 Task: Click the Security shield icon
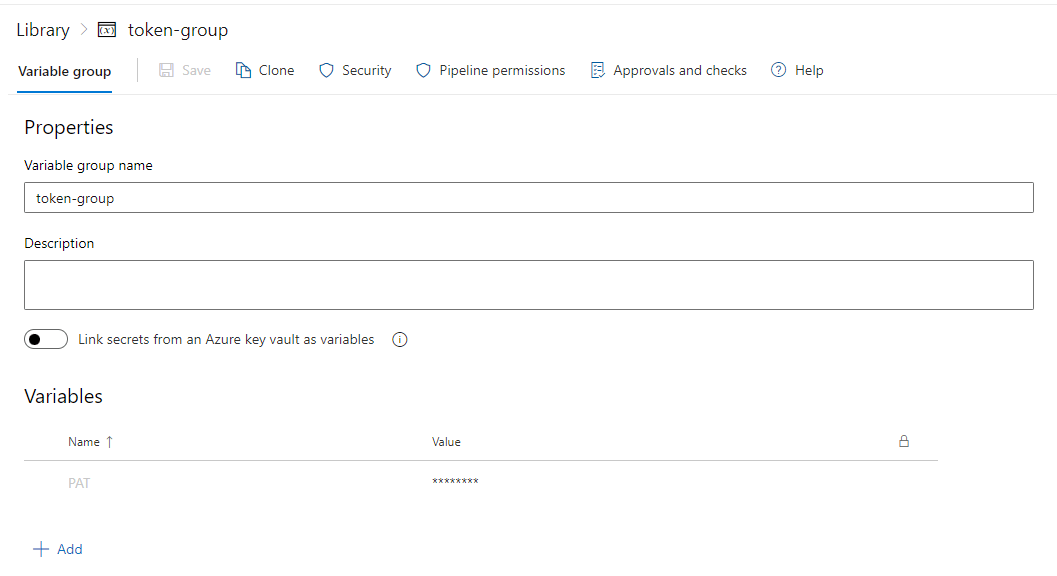coord(326,70)
